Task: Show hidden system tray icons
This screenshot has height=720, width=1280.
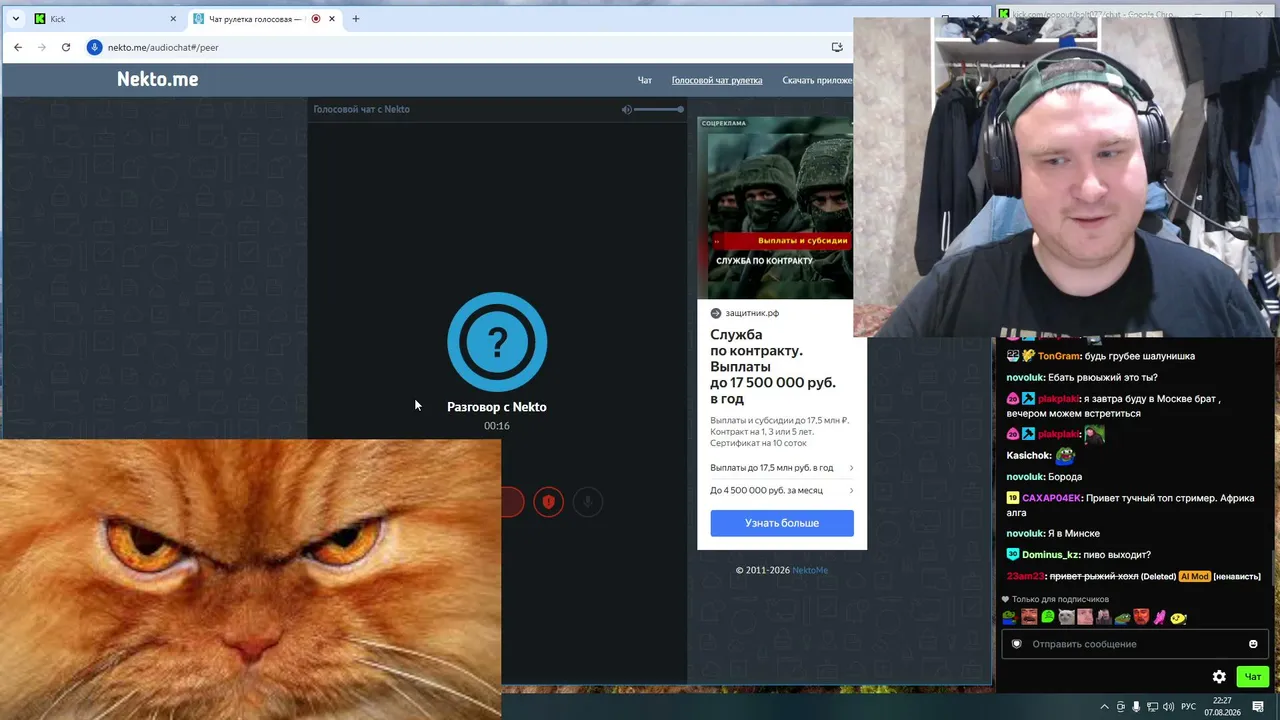Action: coord(1104,707)
